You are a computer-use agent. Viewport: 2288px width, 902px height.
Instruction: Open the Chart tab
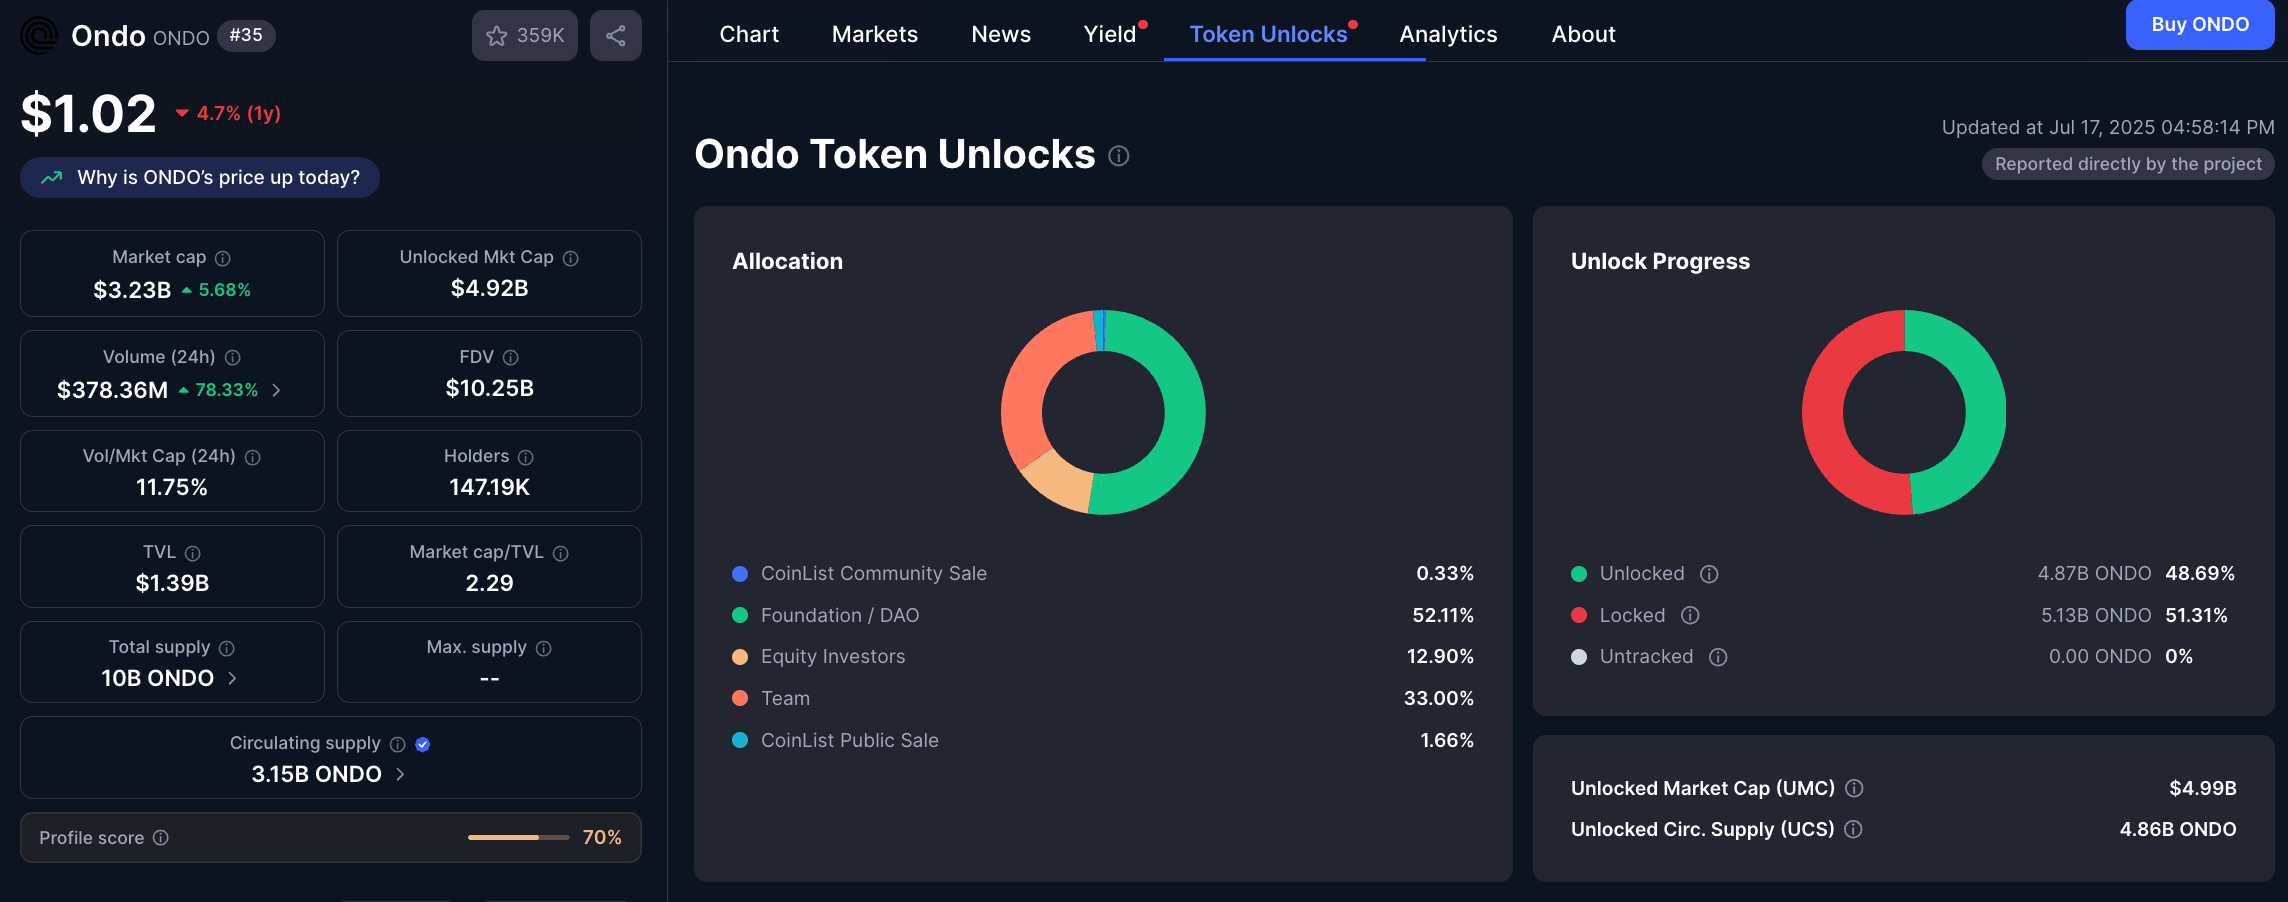749,34
